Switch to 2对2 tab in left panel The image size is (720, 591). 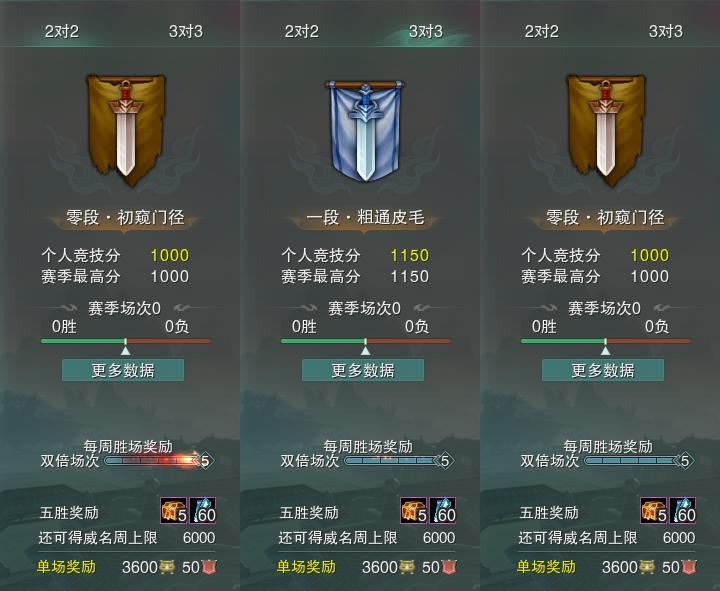click(x=62, y=31)
